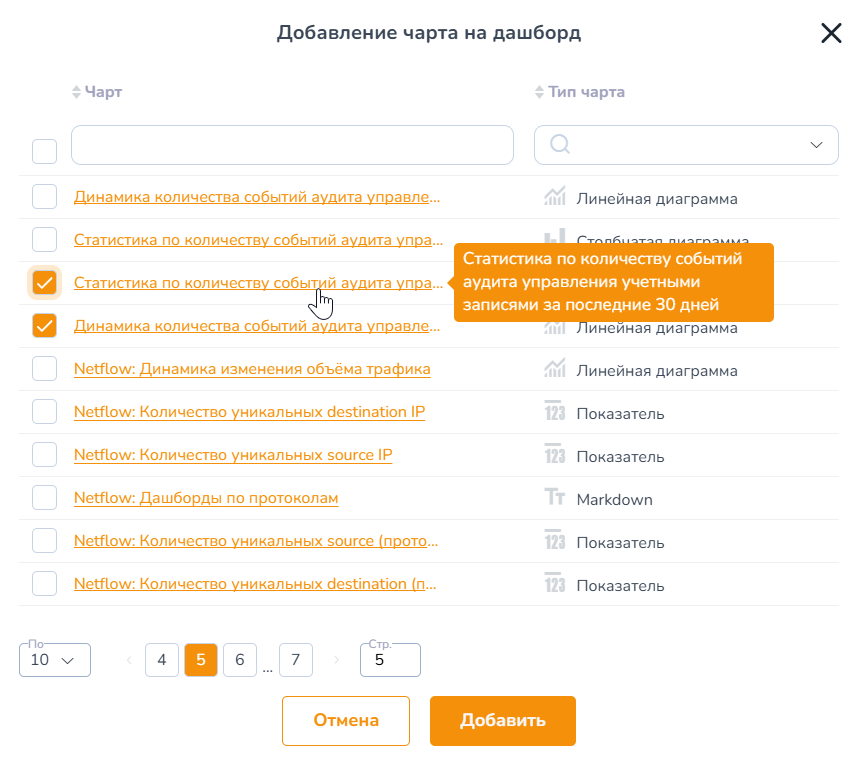
Task: Go to the next pagination page arrow
Action: pos(336,660)
